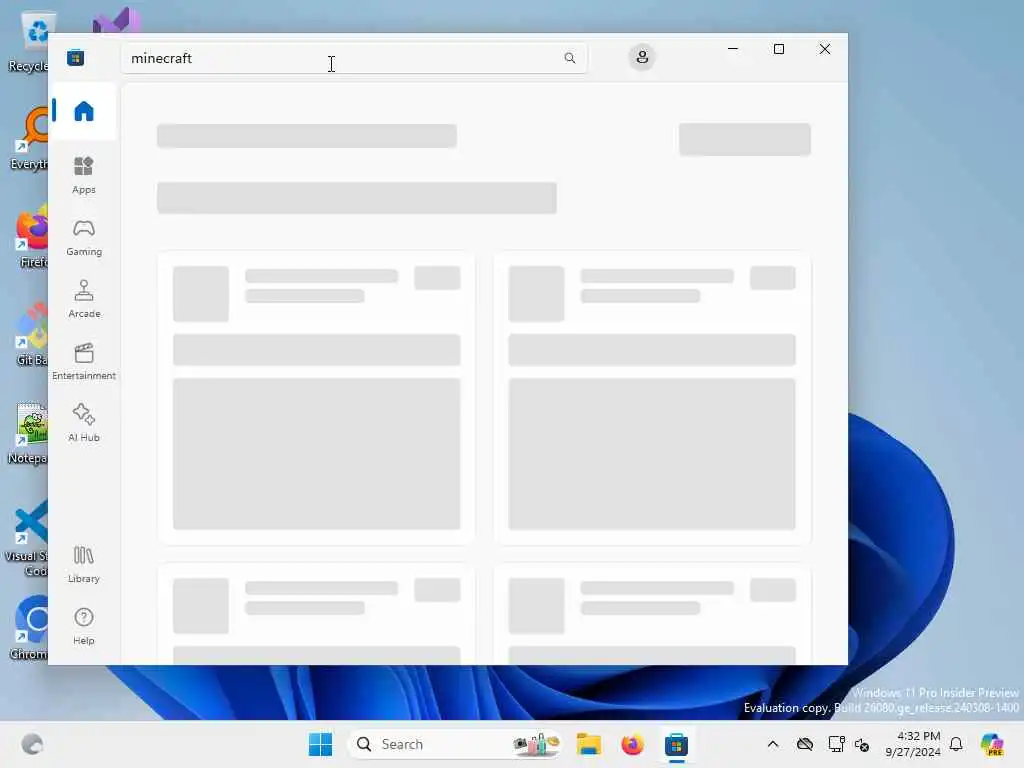Select the Visual Studio Code desktop shortcut

(x=27, y=539)
